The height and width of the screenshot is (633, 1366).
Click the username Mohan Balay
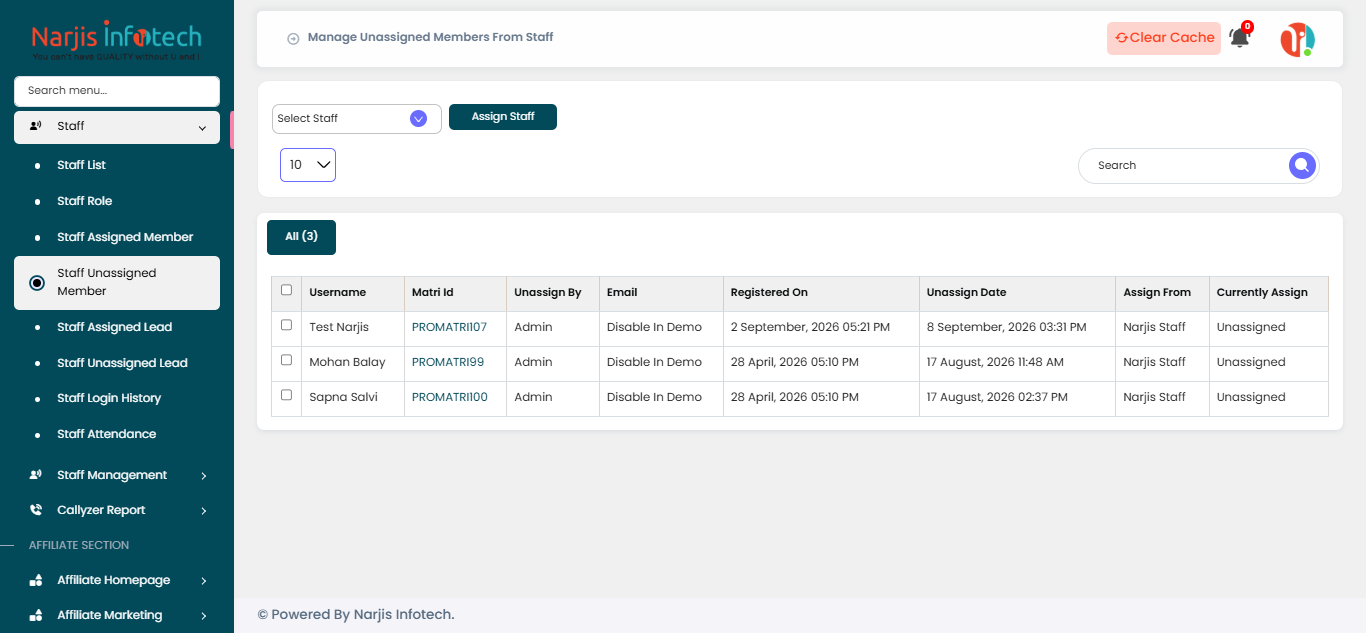tap(347, 362)
